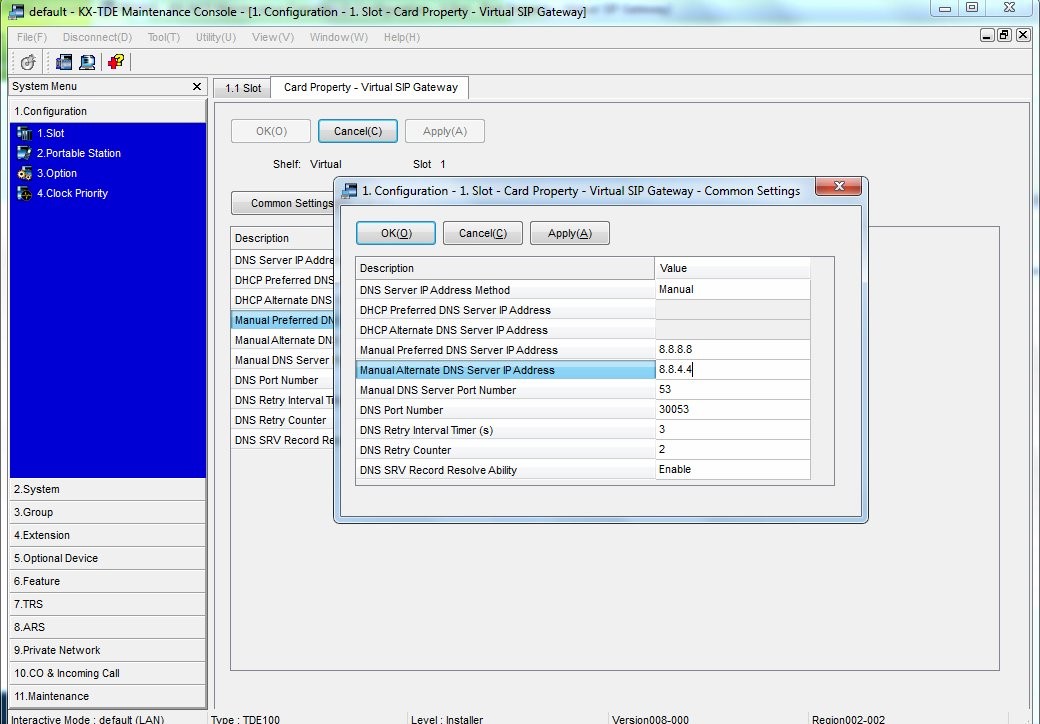Click the 4.Clock Priority icon
The width and height of the screenshot is (1040, 724).
[x=25, y=194]
